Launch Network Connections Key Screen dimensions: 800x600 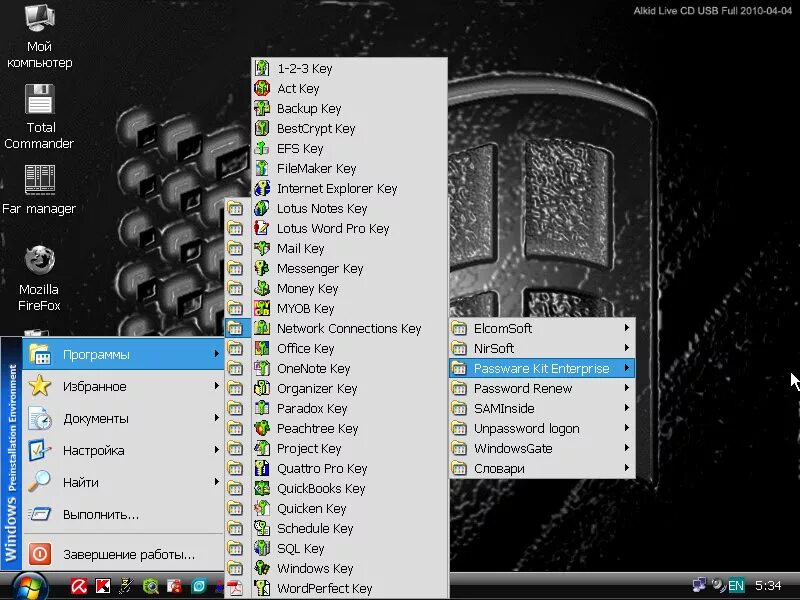[349, 329]
